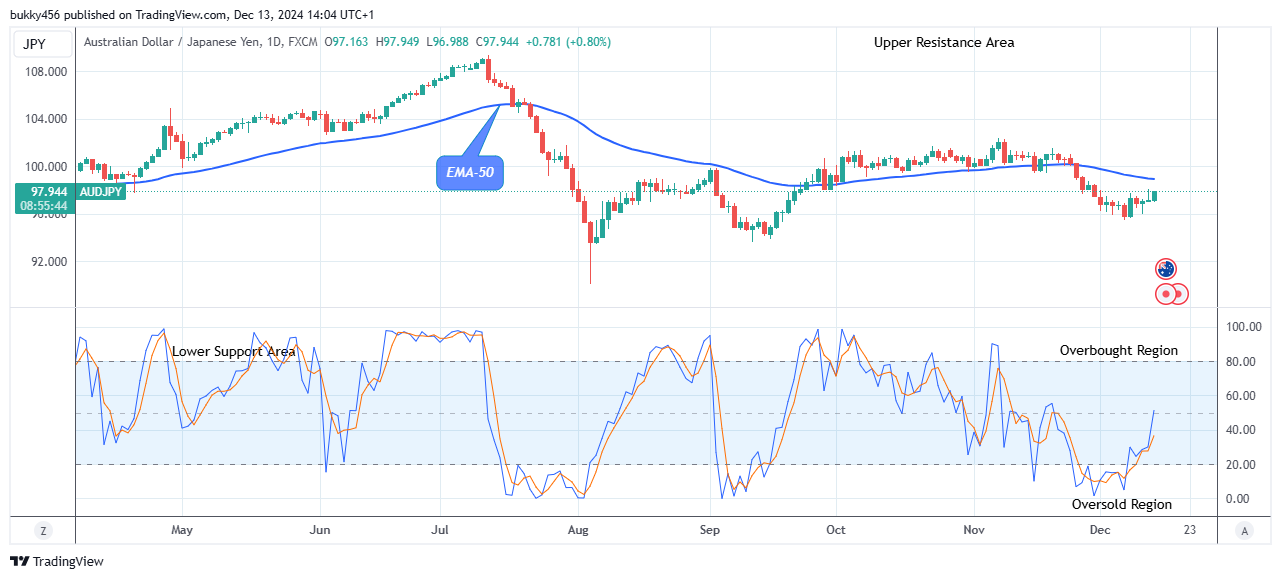
Task: Click the Australian flag icon on the chart
Action: (1166, 268)
